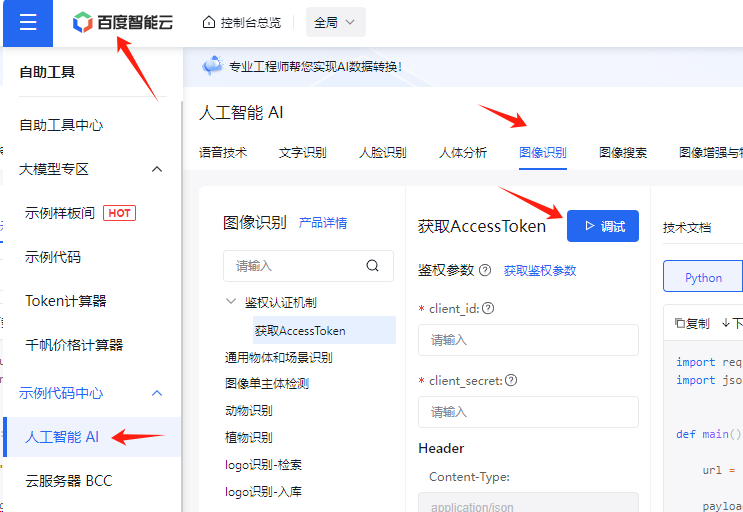Switch to the 文字识别 tab
743x512 pixels.
click(x=303, y=153)
